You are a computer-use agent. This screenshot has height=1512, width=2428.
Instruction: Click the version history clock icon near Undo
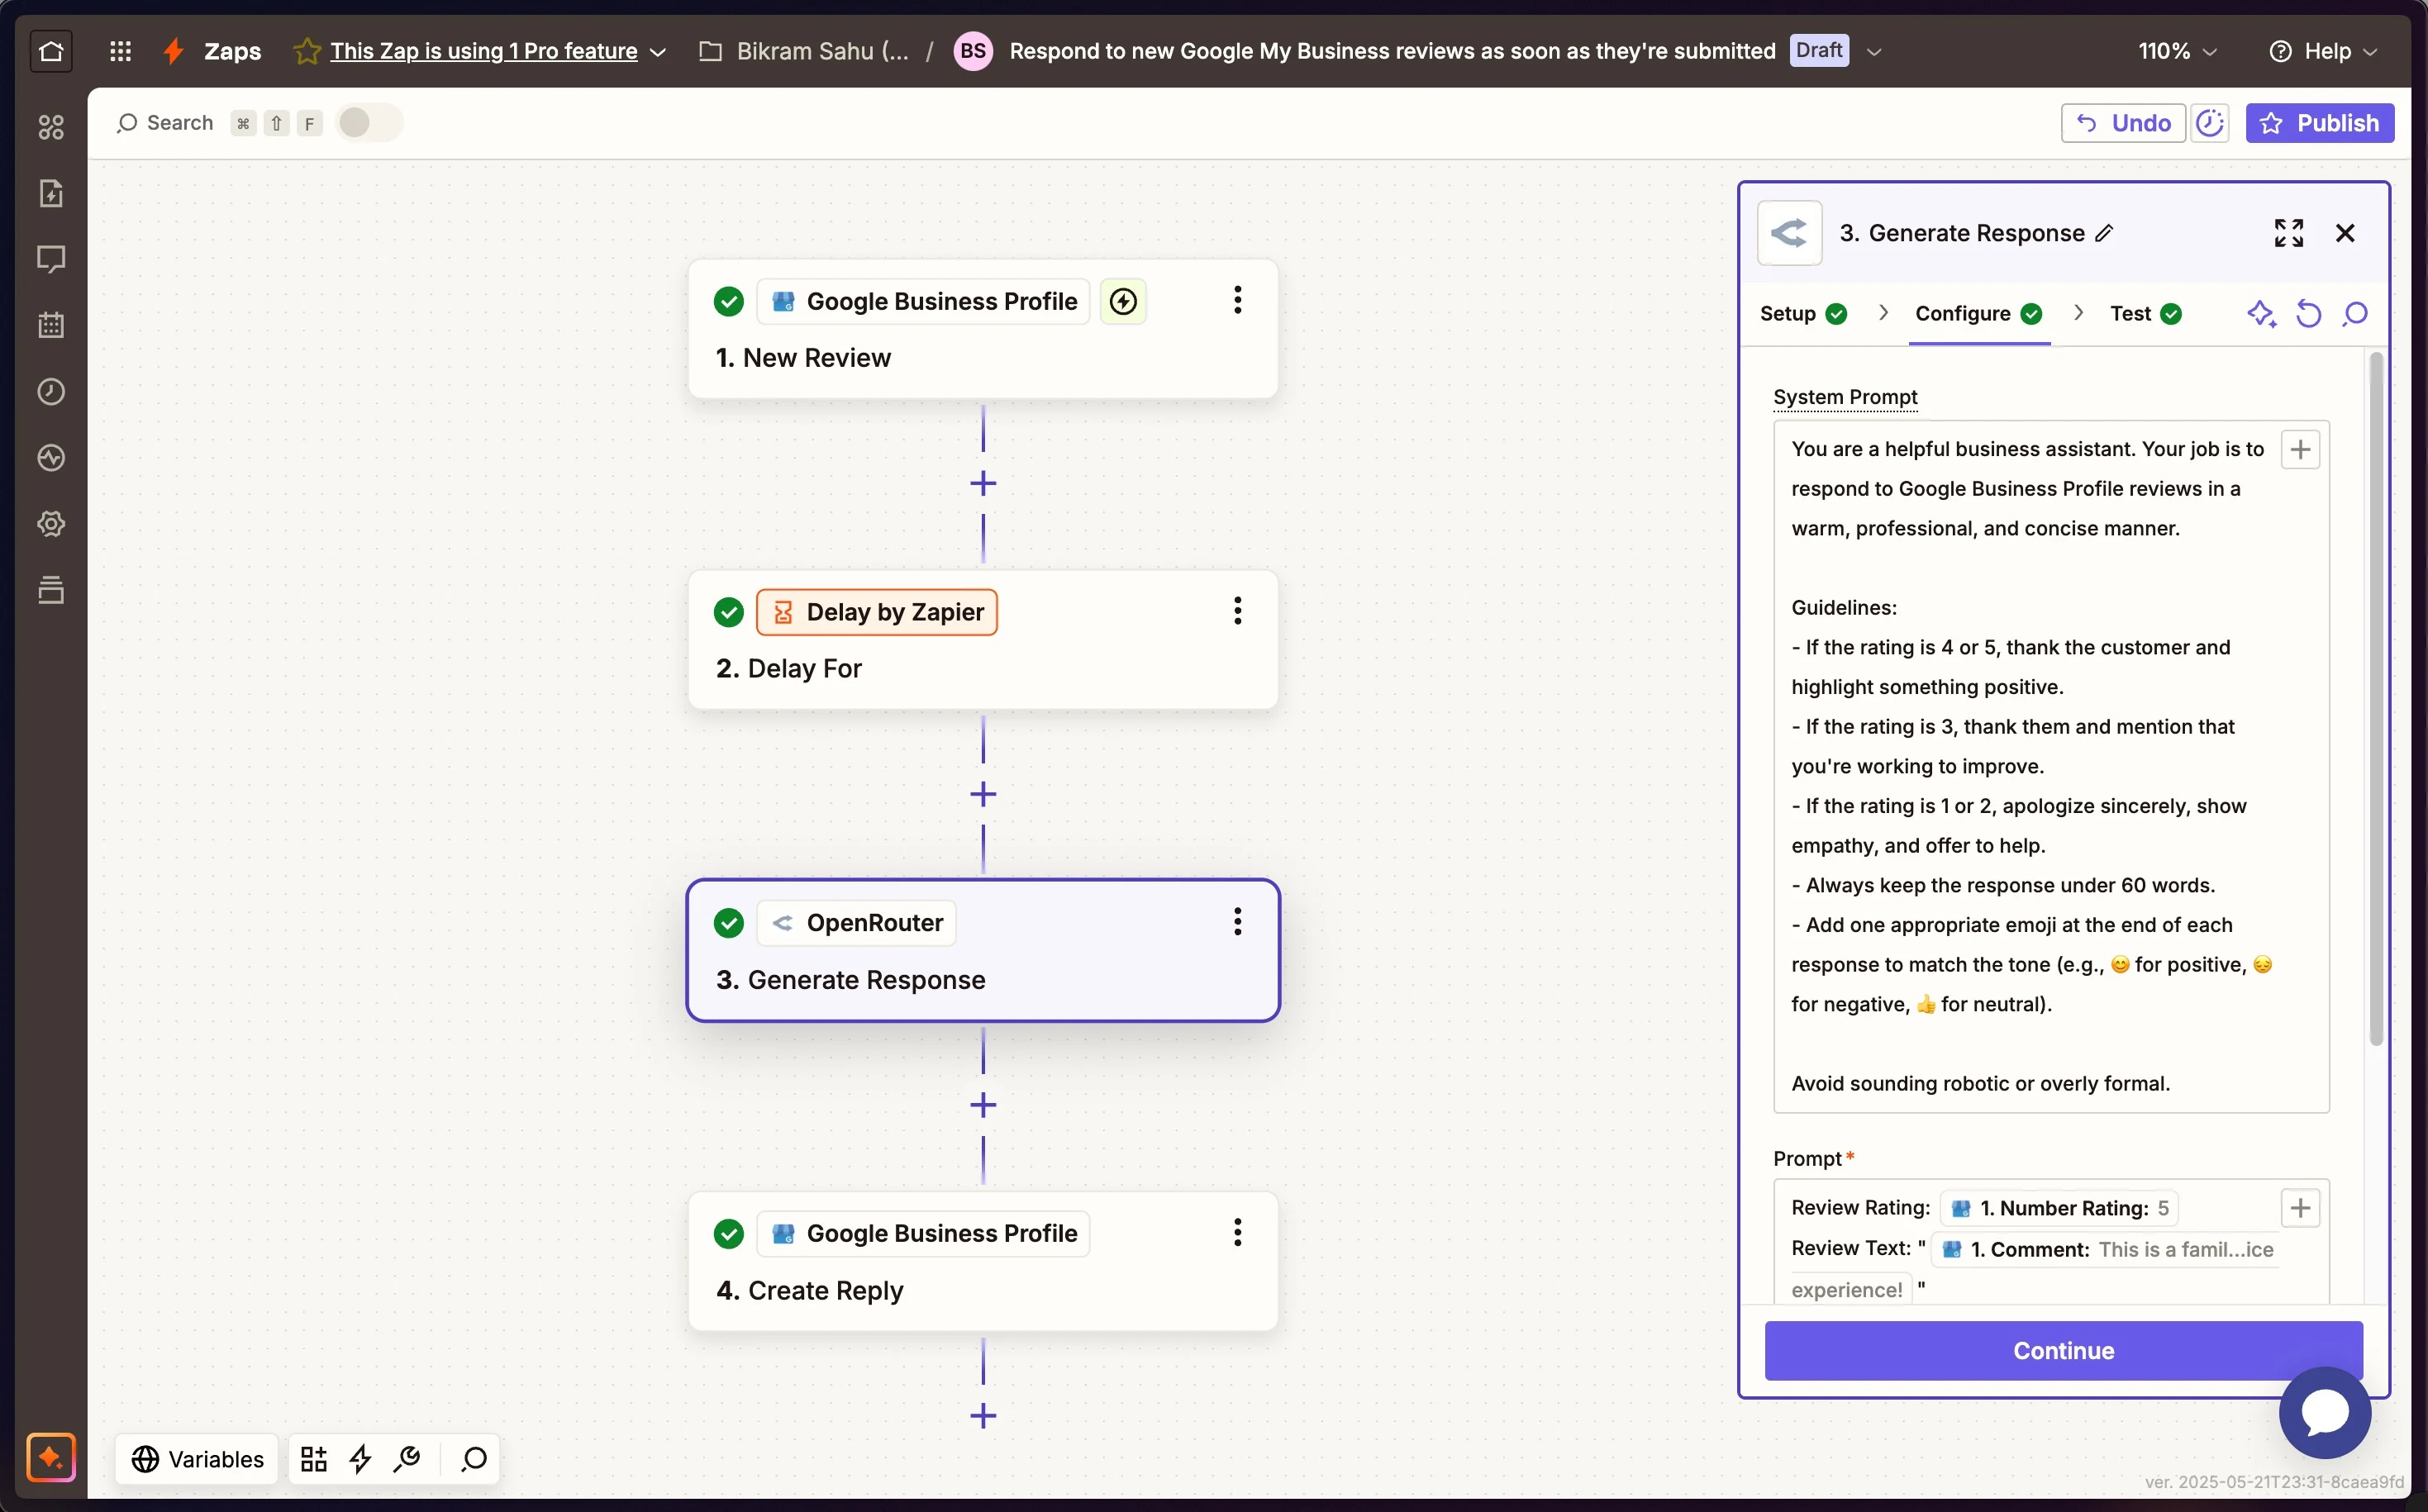(x=2210, y=123)
